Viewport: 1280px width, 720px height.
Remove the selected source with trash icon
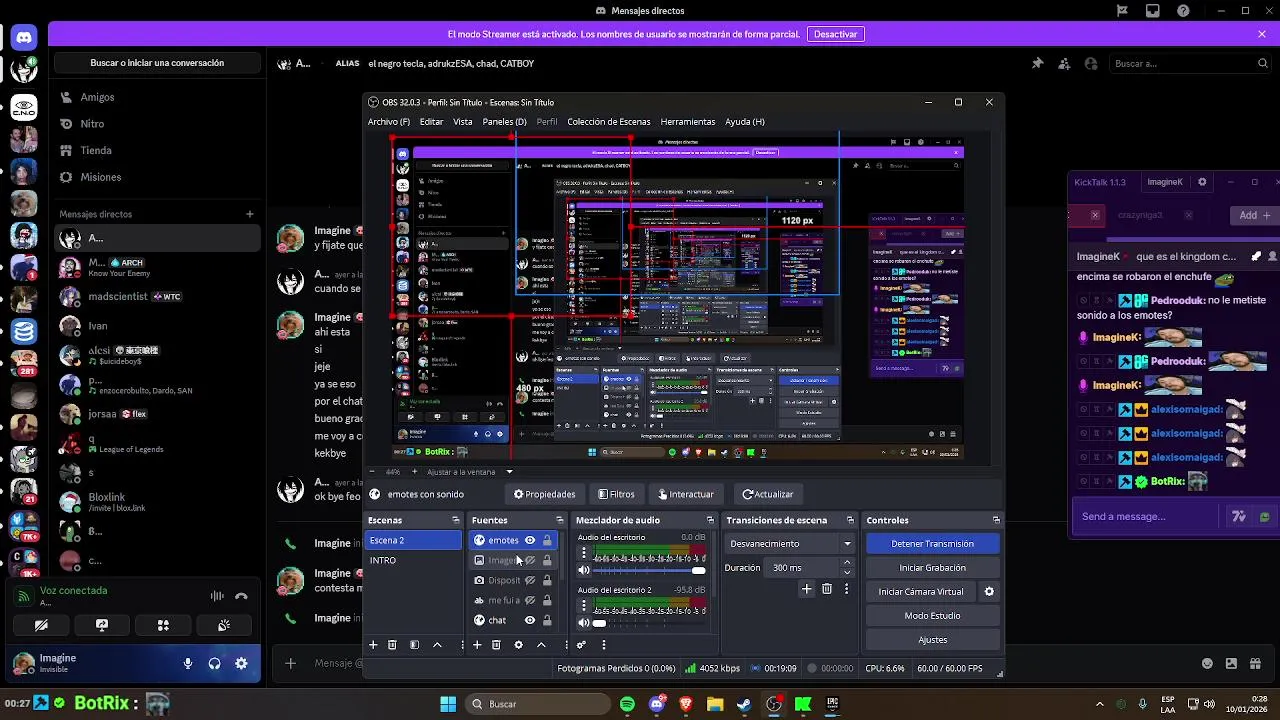coord(496,645)
